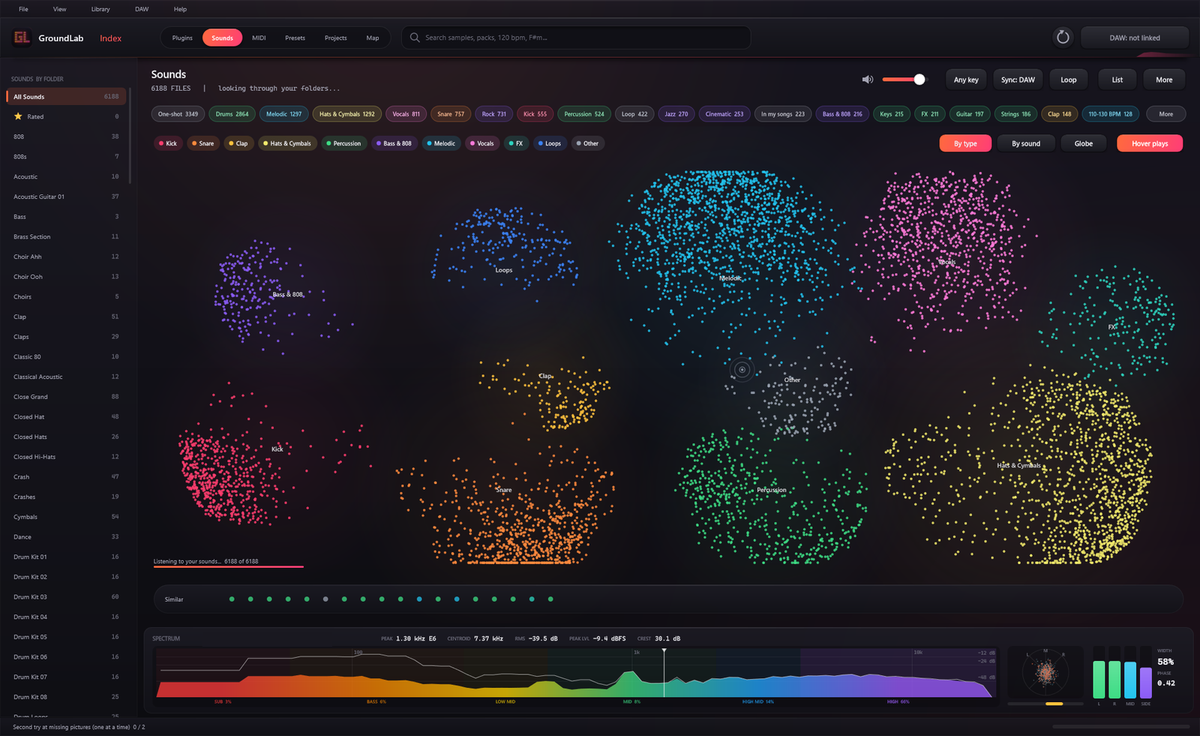Screen dimensions: 1200x736
Task: Select All Sounds in folder list
Action: point(65,97)
